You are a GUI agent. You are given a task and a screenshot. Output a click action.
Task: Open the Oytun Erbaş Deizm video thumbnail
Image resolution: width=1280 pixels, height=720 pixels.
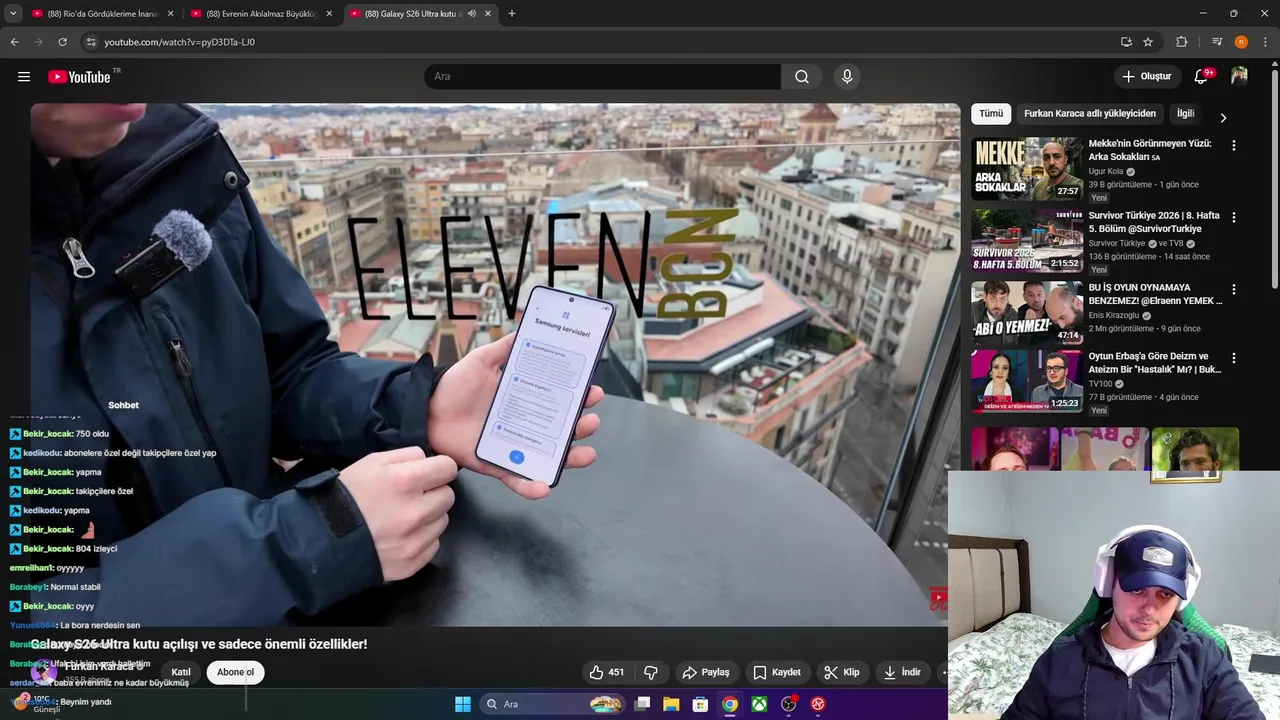1027,381
